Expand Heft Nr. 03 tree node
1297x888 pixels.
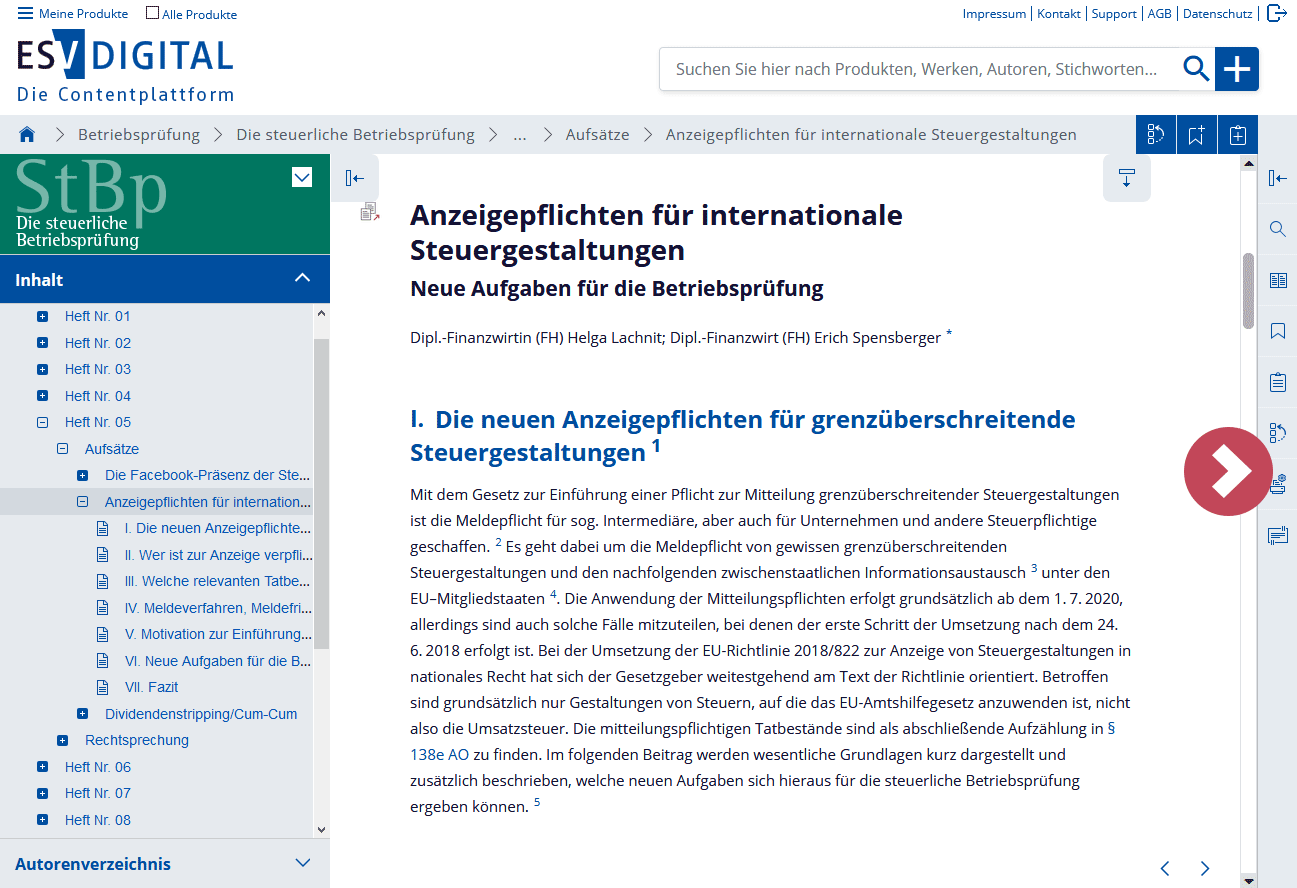42,369
